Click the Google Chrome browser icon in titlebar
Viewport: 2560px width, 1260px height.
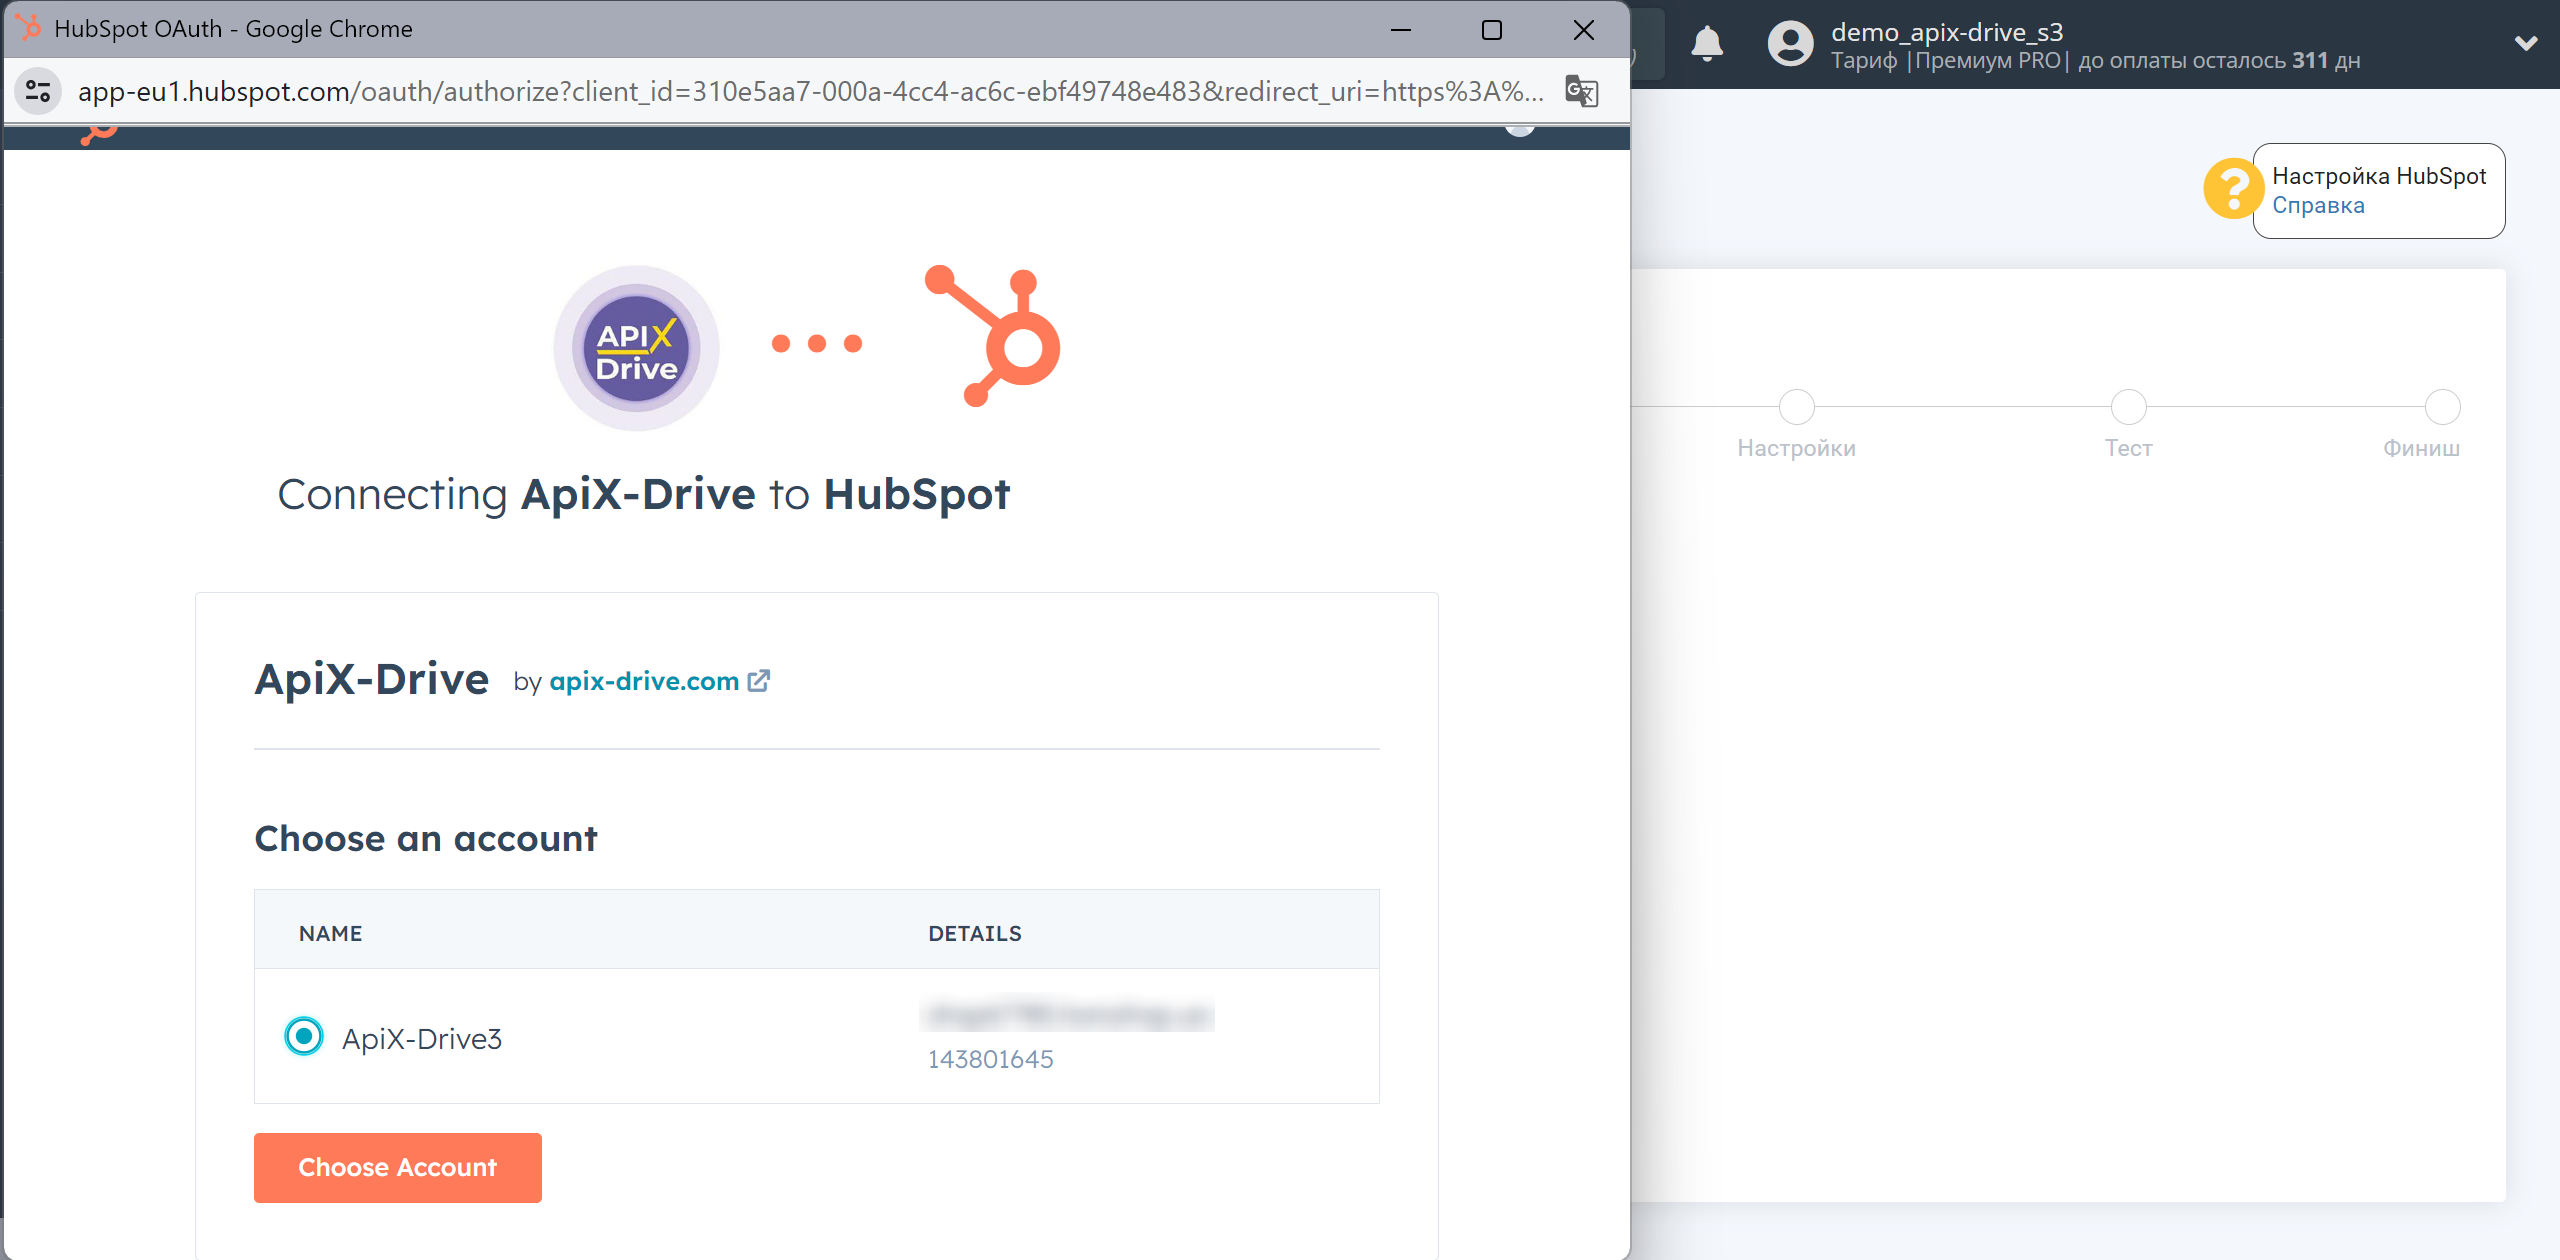coord(26,26)
